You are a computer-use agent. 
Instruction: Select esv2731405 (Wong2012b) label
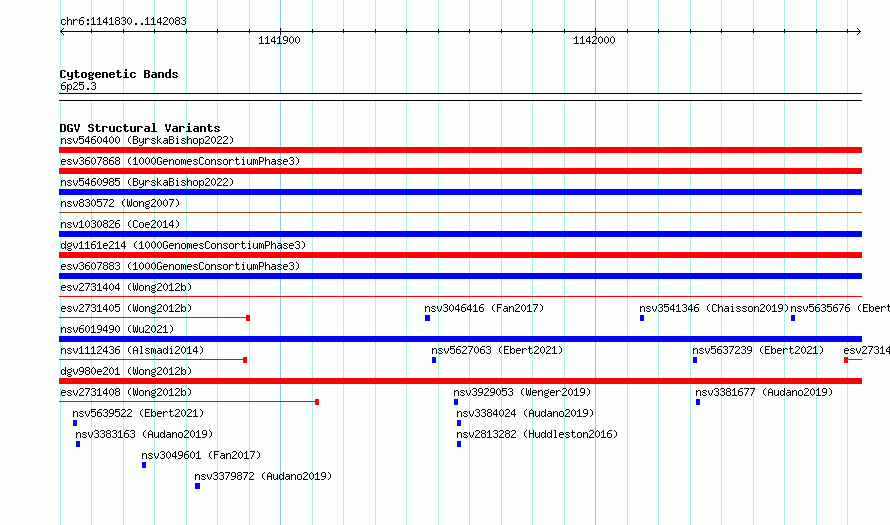[126, 308]
